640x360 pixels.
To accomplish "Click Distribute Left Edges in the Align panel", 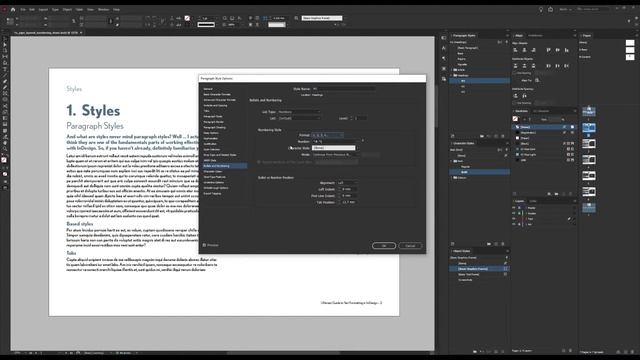I will click(549, 65).
